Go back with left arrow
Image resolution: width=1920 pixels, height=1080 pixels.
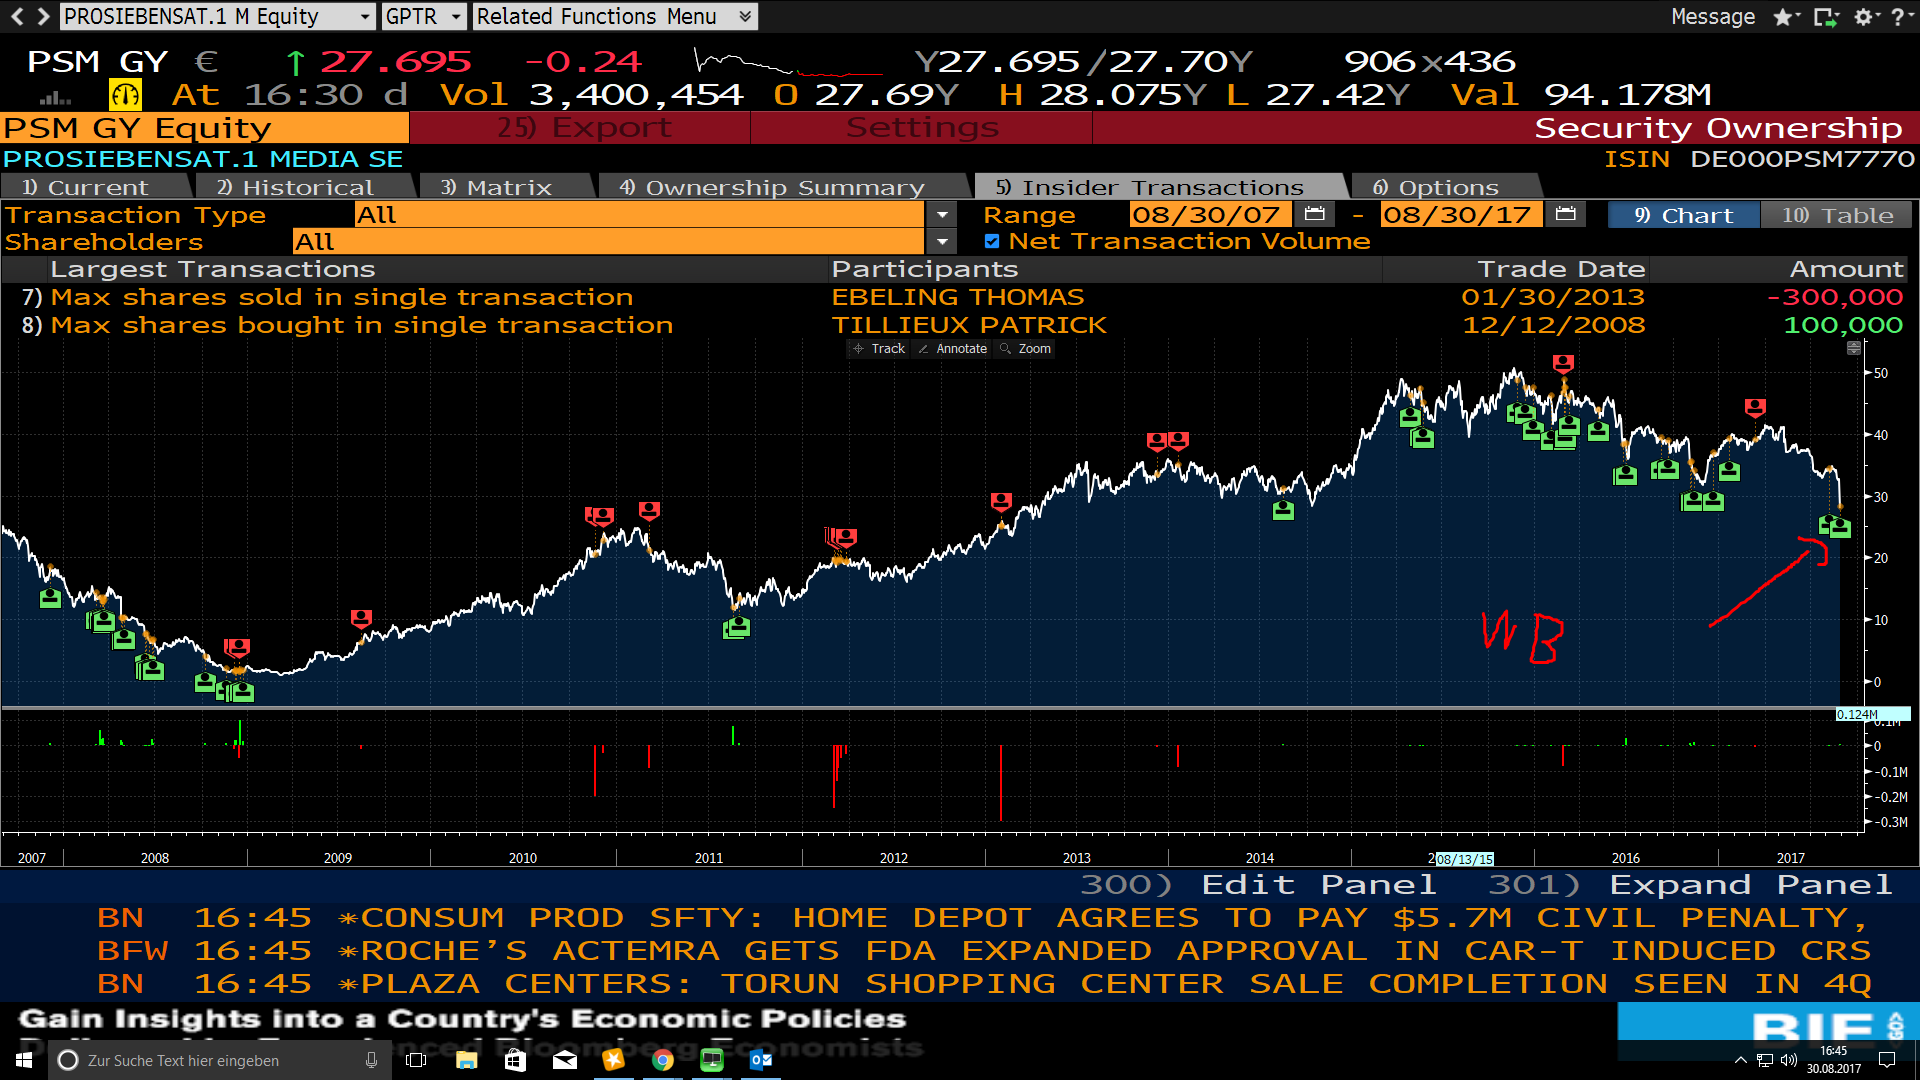pyautogui.click(x=17, y=16)
